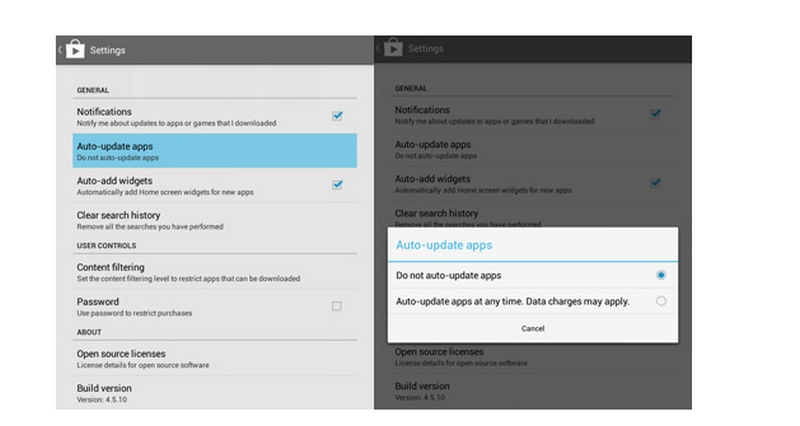Toggle the Notifications checkbox in left panel

click(337, 116)
